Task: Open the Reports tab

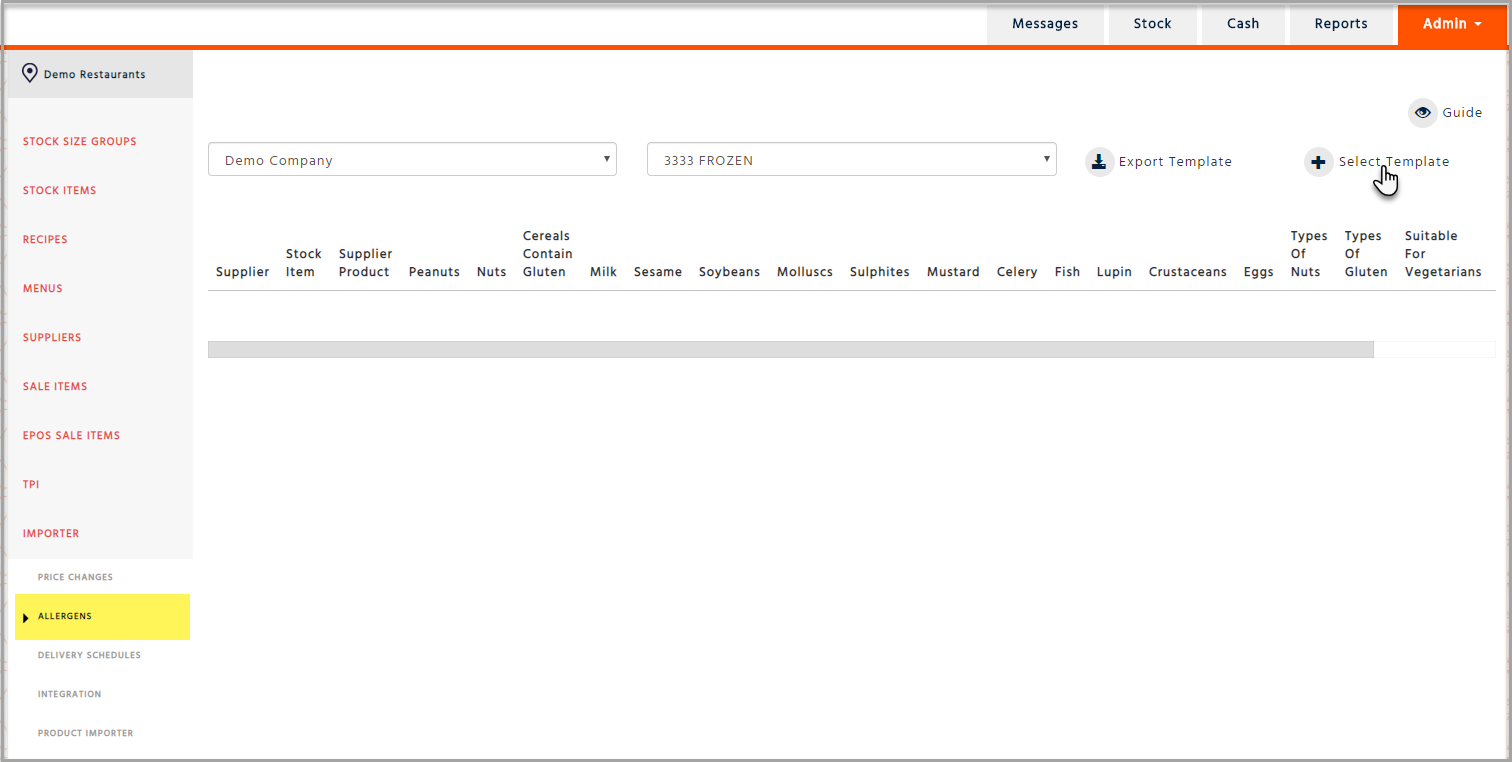Action: [x=1341, y=24]
